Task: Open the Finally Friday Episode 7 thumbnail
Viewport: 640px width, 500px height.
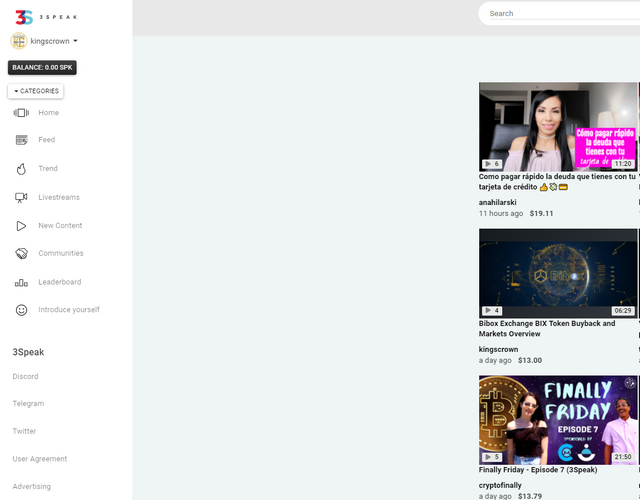Action: 558,420
